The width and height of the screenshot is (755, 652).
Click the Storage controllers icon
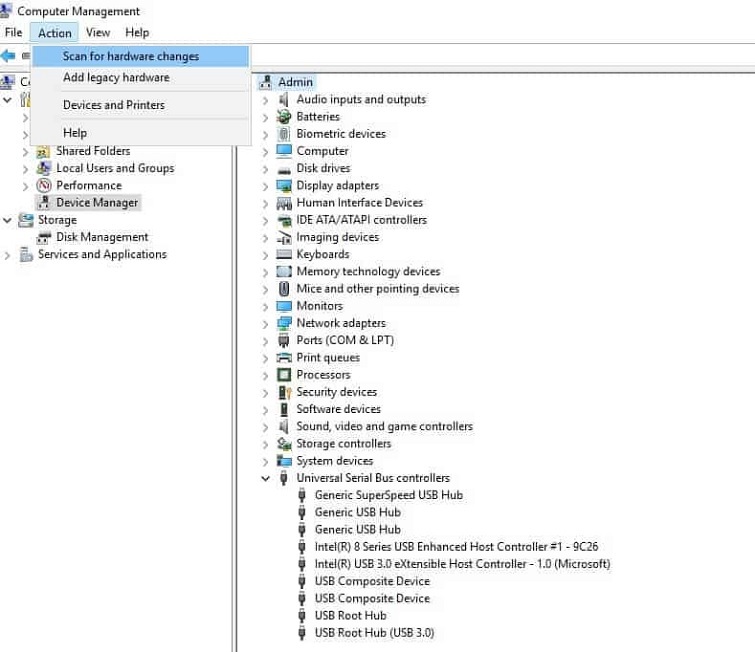284,444
